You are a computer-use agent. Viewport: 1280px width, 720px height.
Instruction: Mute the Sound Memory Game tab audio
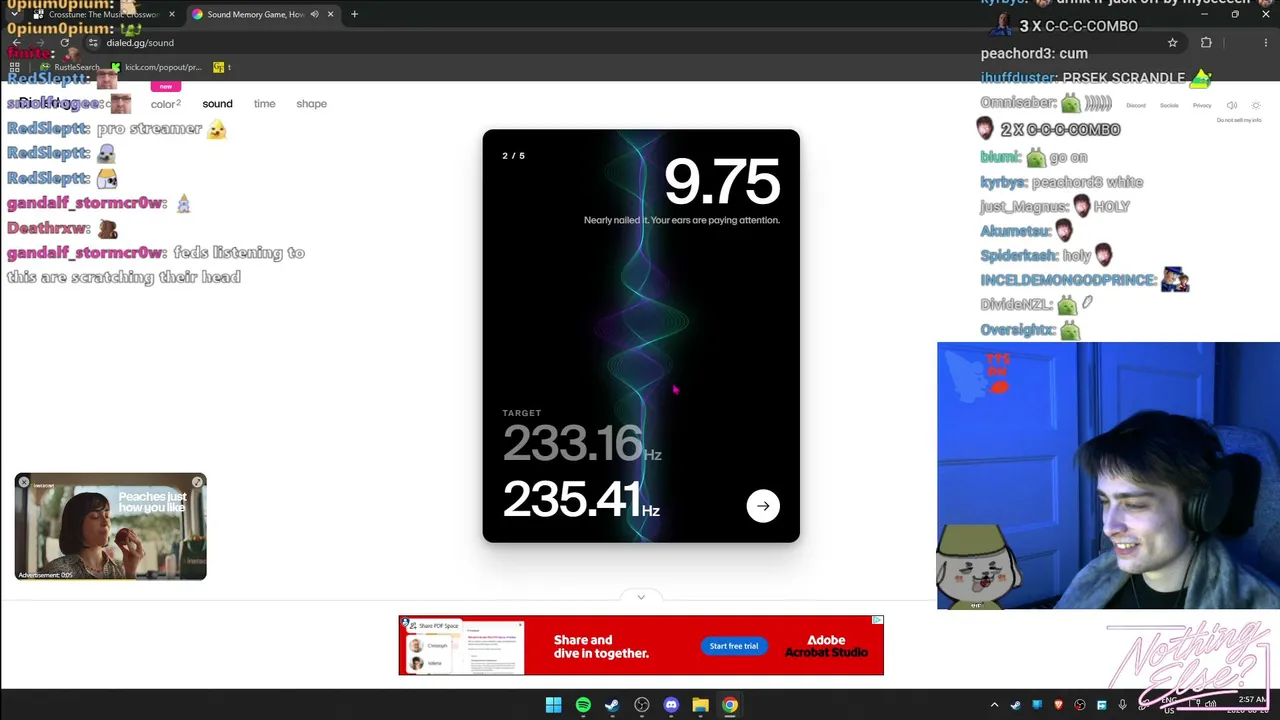[x=314, y=15]
